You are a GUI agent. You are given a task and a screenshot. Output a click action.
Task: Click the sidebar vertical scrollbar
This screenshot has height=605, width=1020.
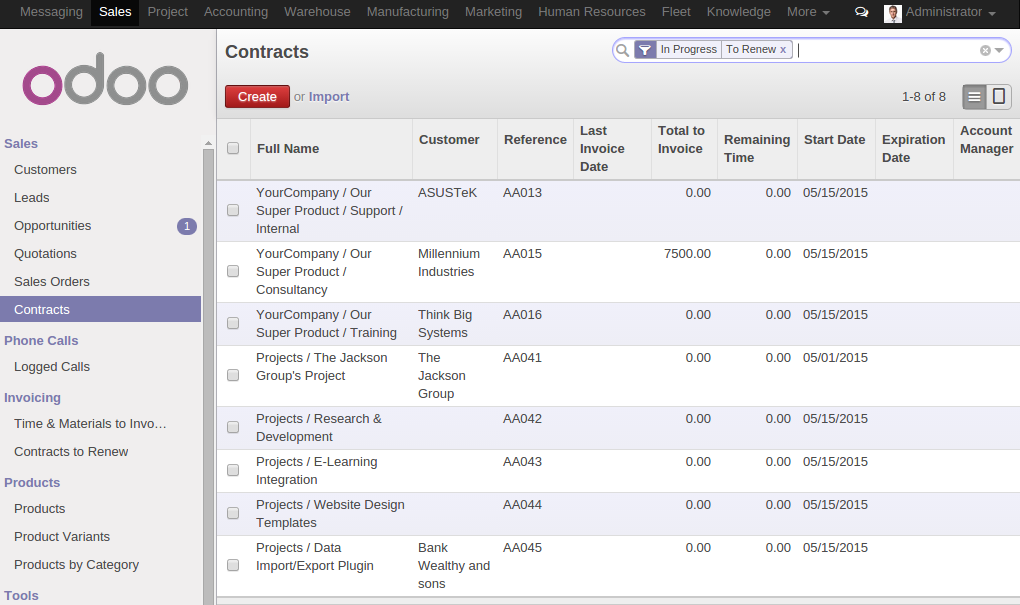click(208, 377)
